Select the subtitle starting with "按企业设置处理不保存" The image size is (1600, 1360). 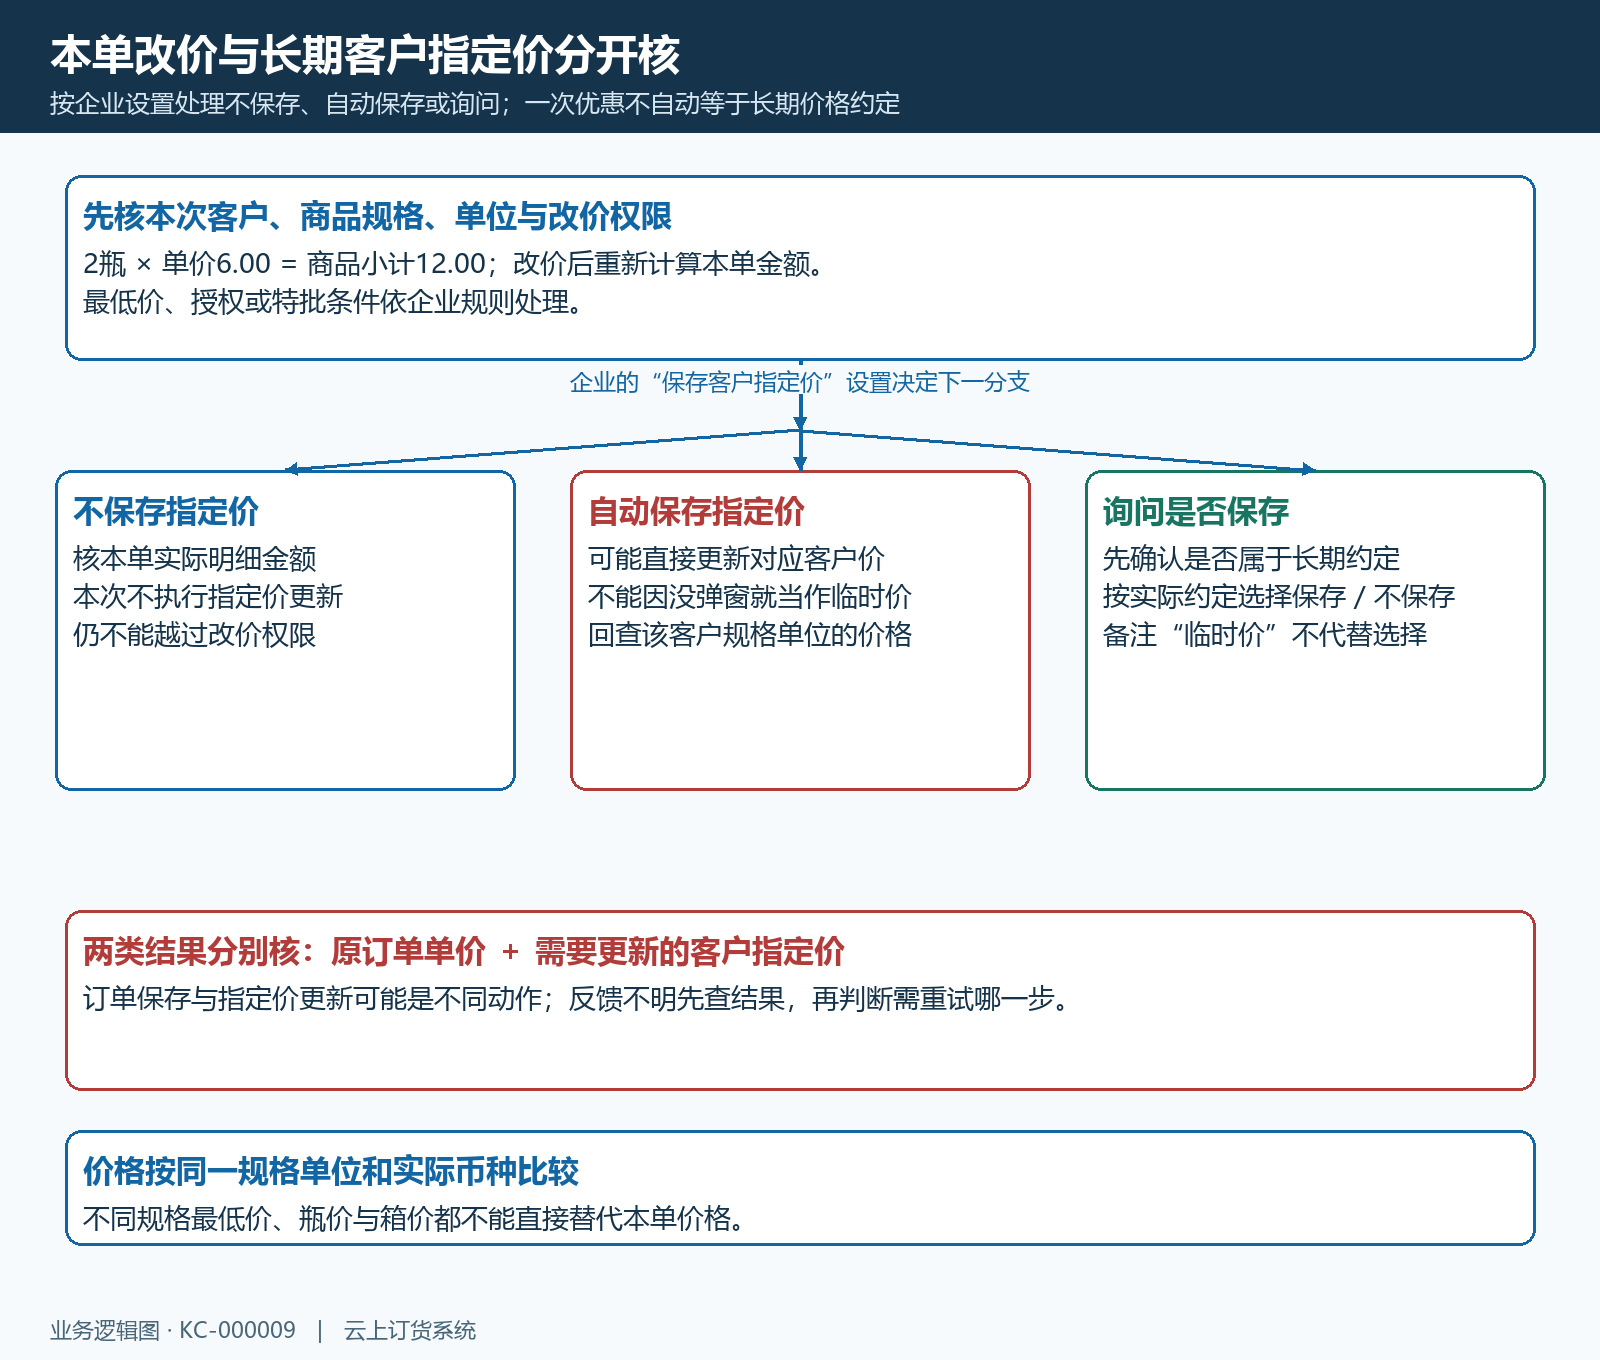pos(475,104)
